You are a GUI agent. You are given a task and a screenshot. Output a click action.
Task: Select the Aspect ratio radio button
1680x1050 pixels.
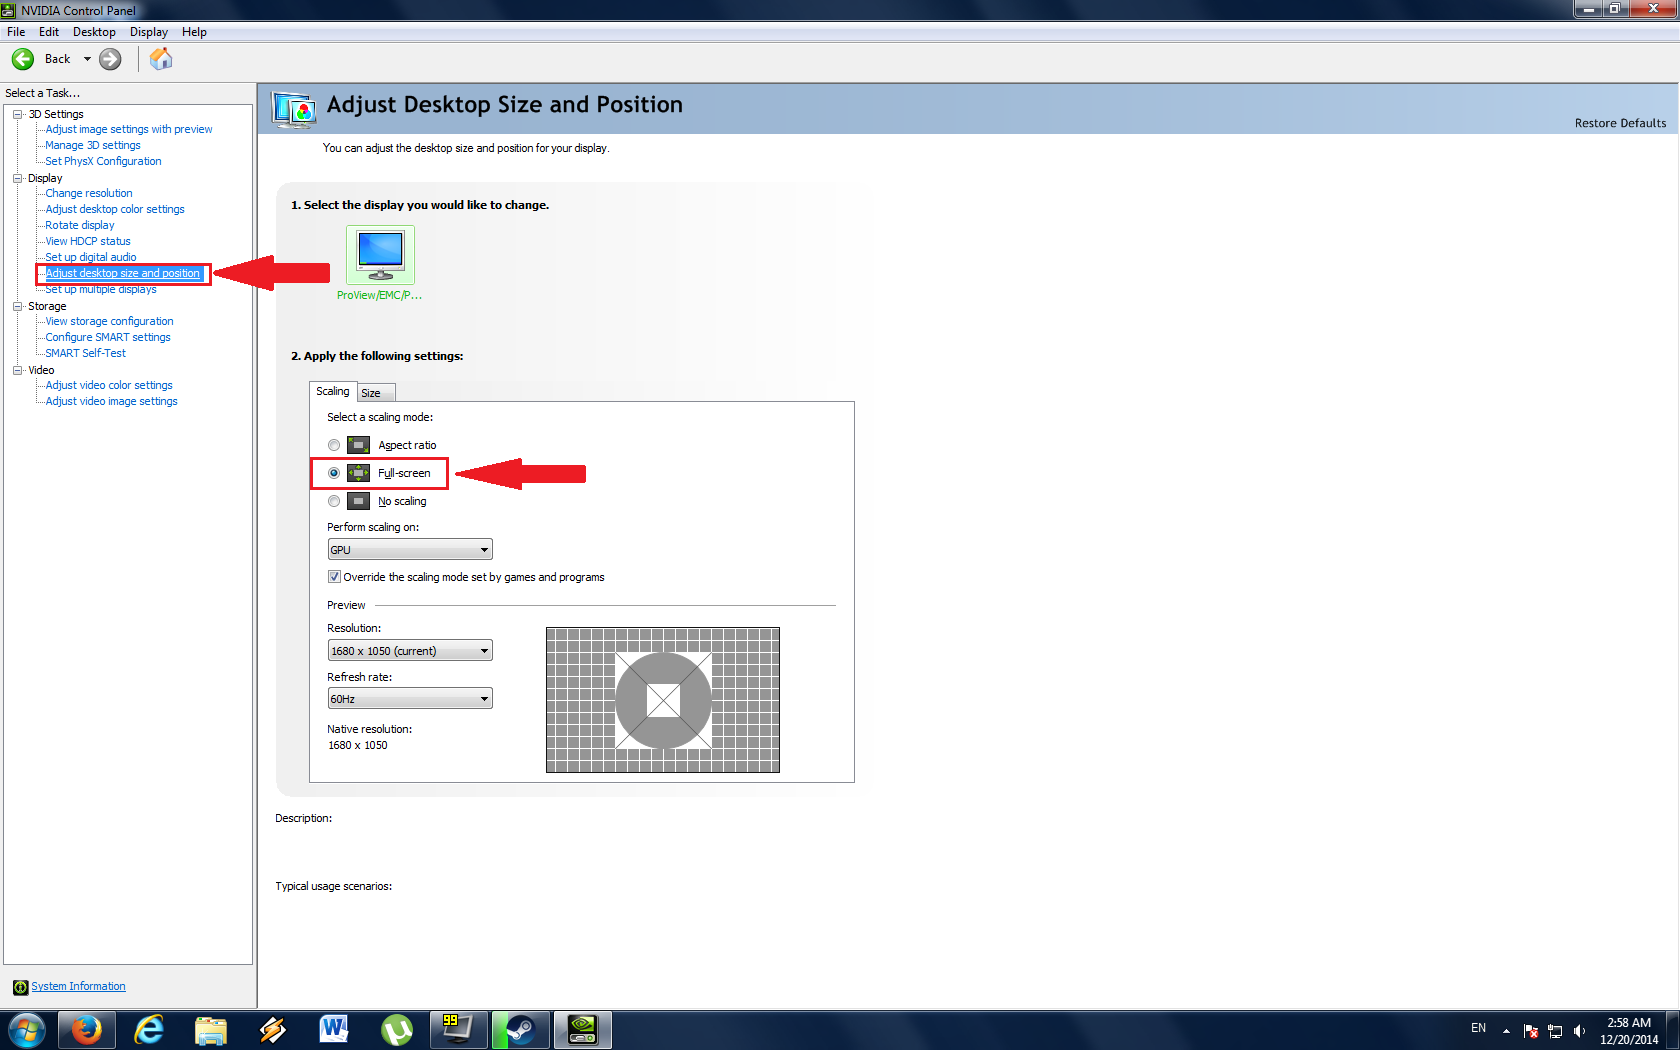pyautogui.click(x=334, y=445)
